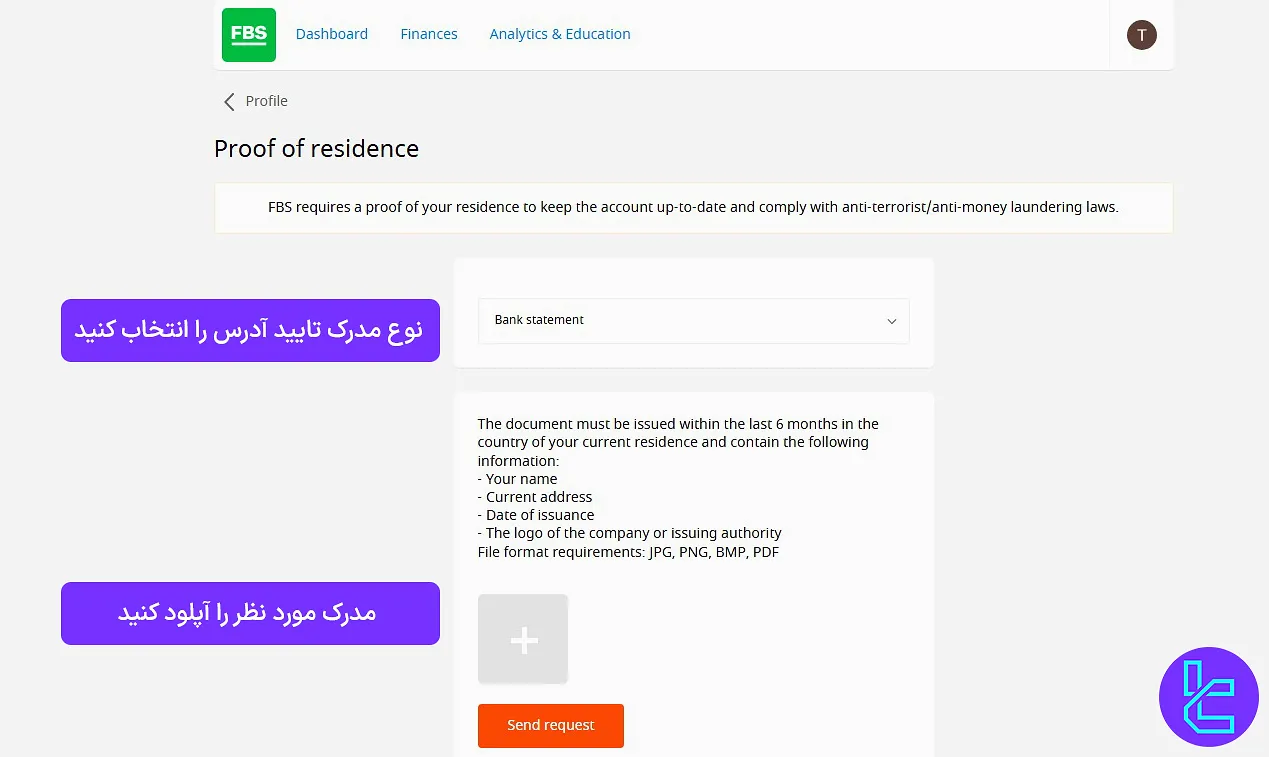Click the document requirements text panel
1269x757 pixels.
(678, 487)
